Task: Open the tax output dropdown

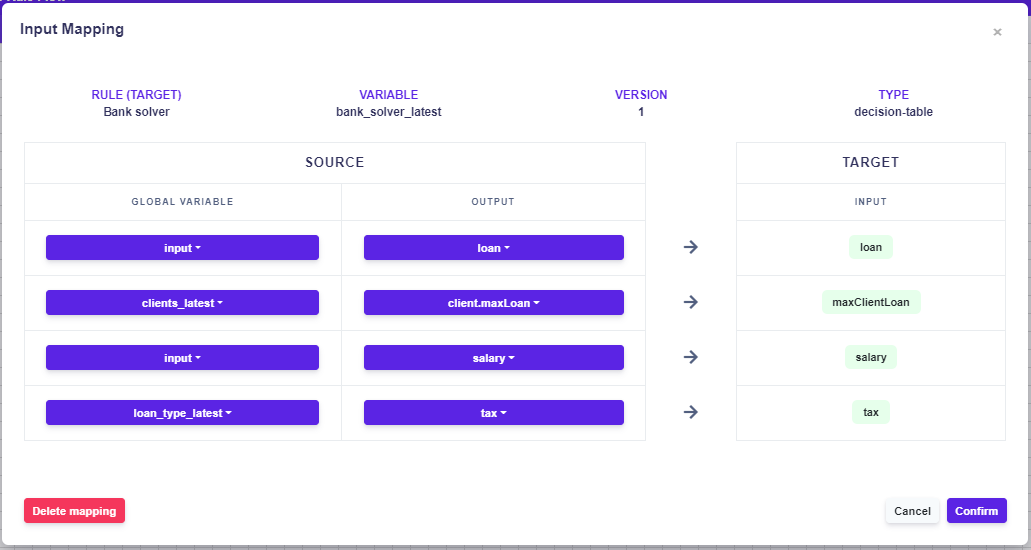Action: pyautogui.click(x=493, y=413)
